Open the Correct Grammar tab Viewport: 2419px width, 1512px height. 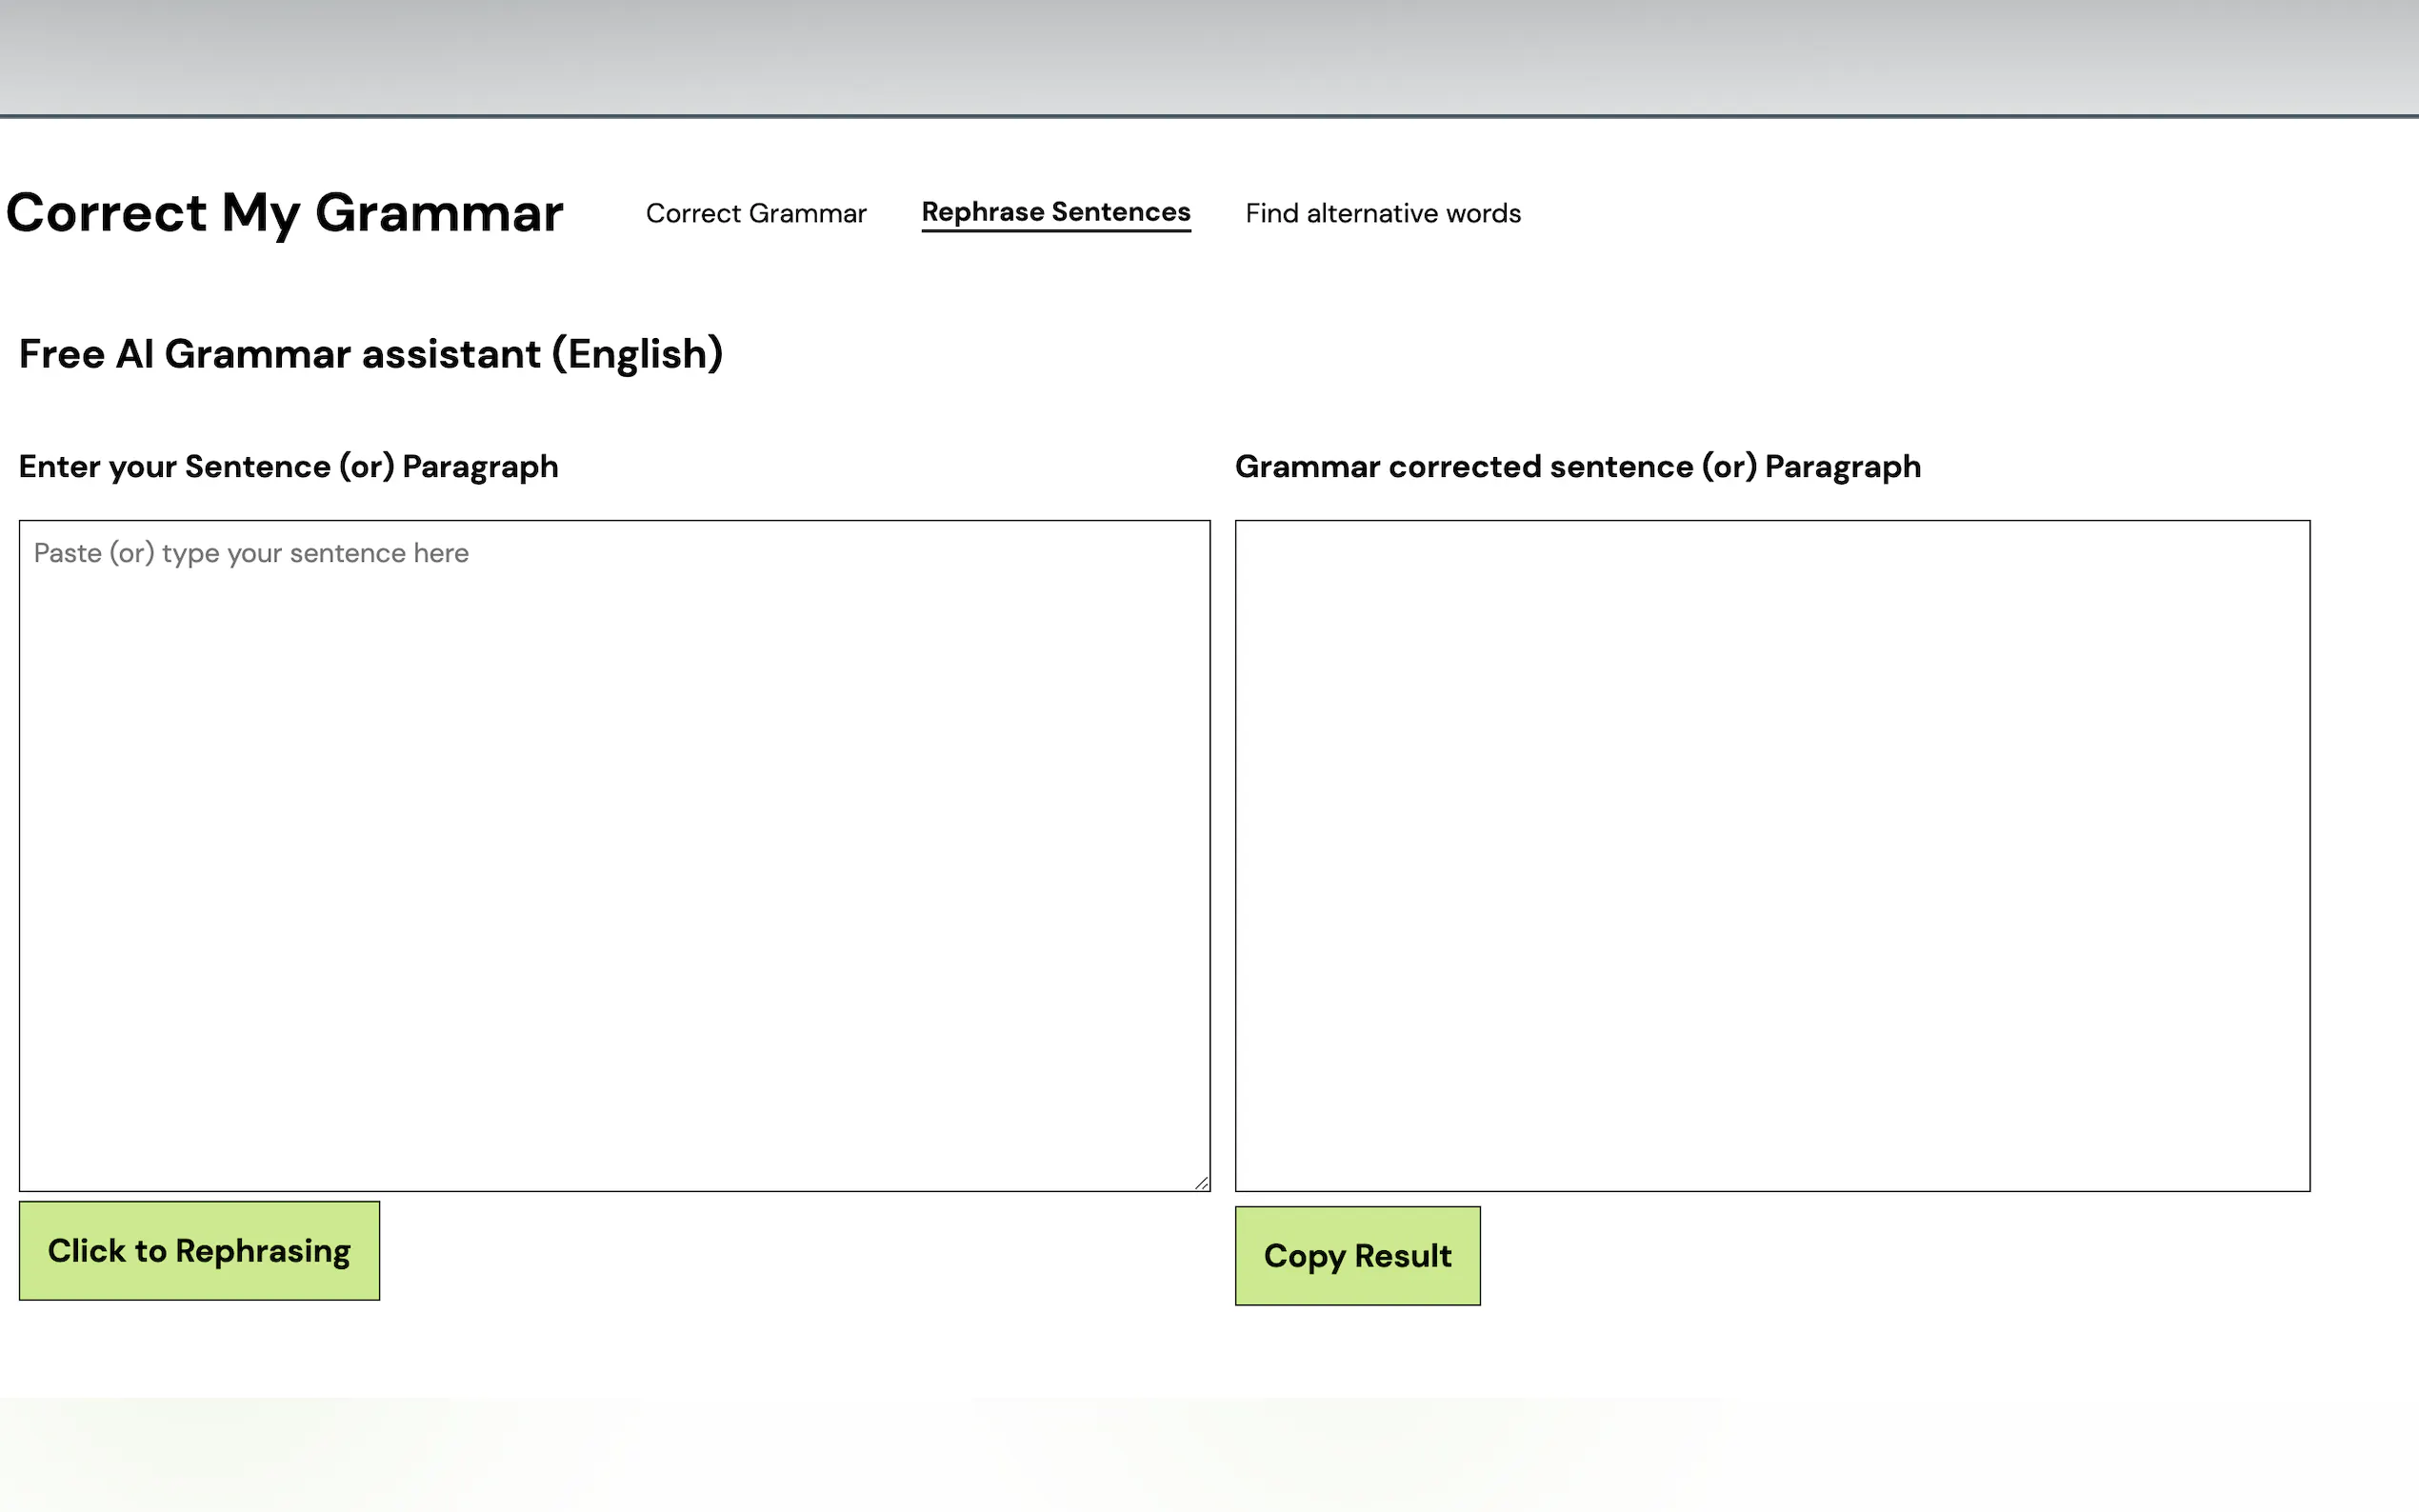click(755, 213)
